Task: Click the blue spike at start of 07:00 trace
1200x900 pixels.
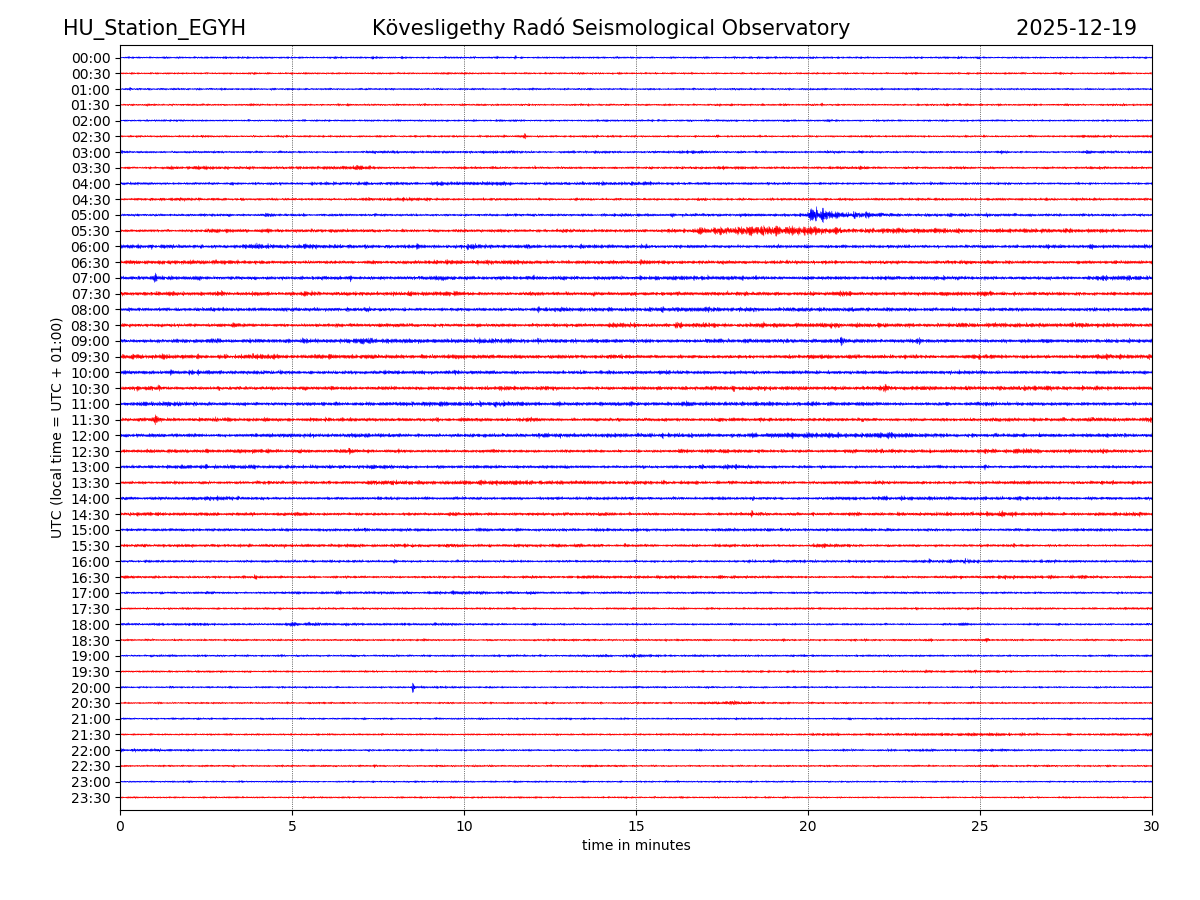Action: pyautogui.click(x=154, y=278)
